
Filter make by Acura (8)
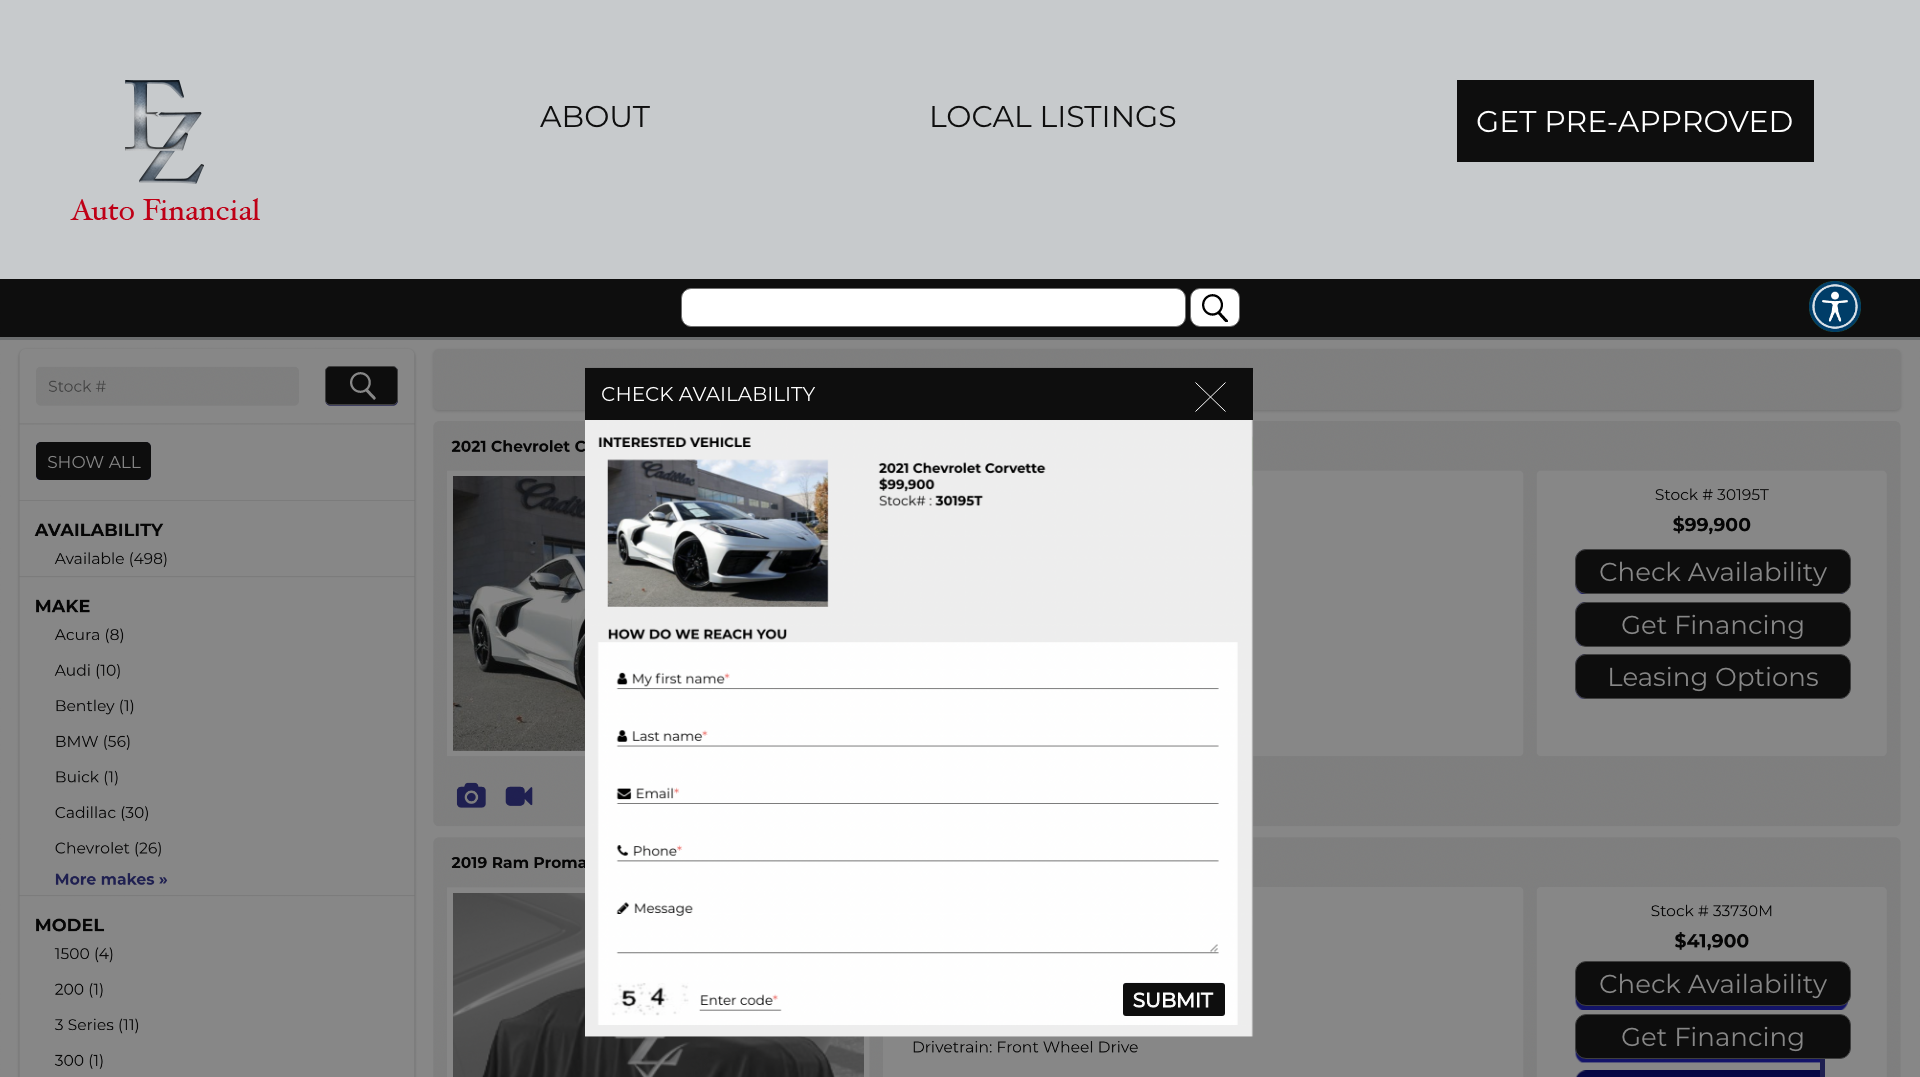click(x=89, y=635)
